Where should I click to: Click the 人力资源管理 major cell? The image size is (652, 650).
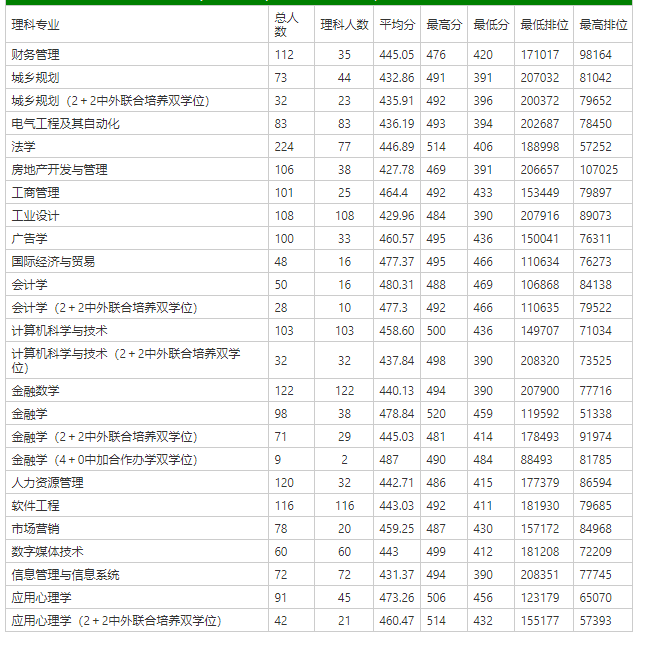(48, 483)
